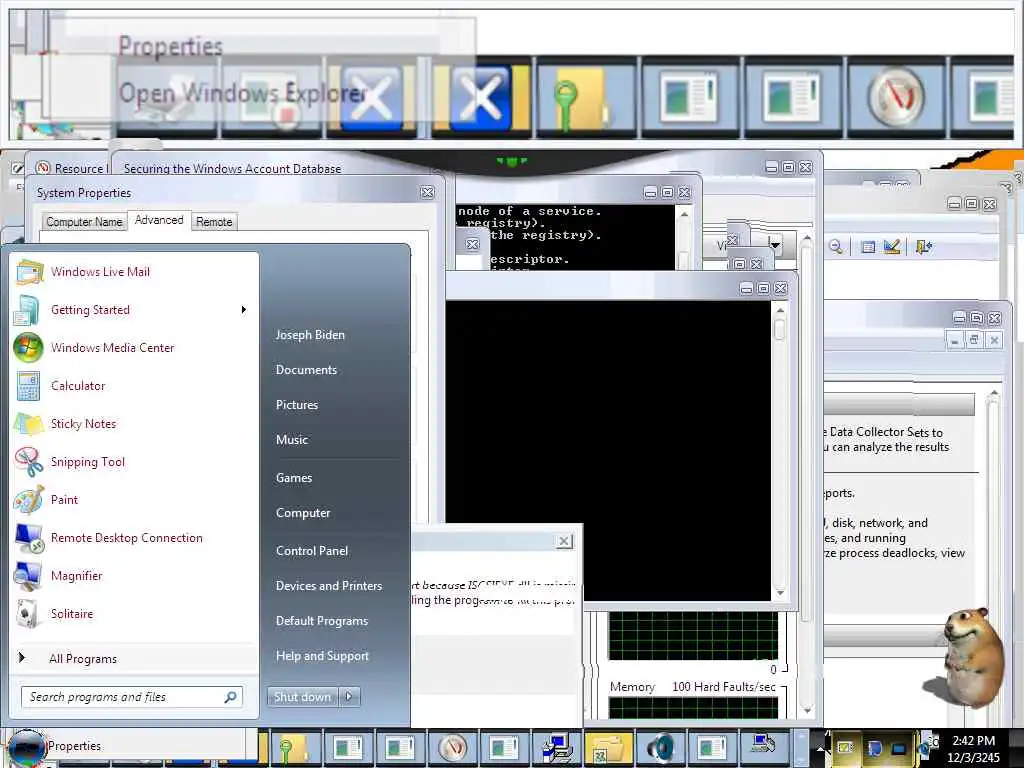Open Games from the Start menu
The height and width of the screenshot is (768, 1024).
tap(294, 478)
